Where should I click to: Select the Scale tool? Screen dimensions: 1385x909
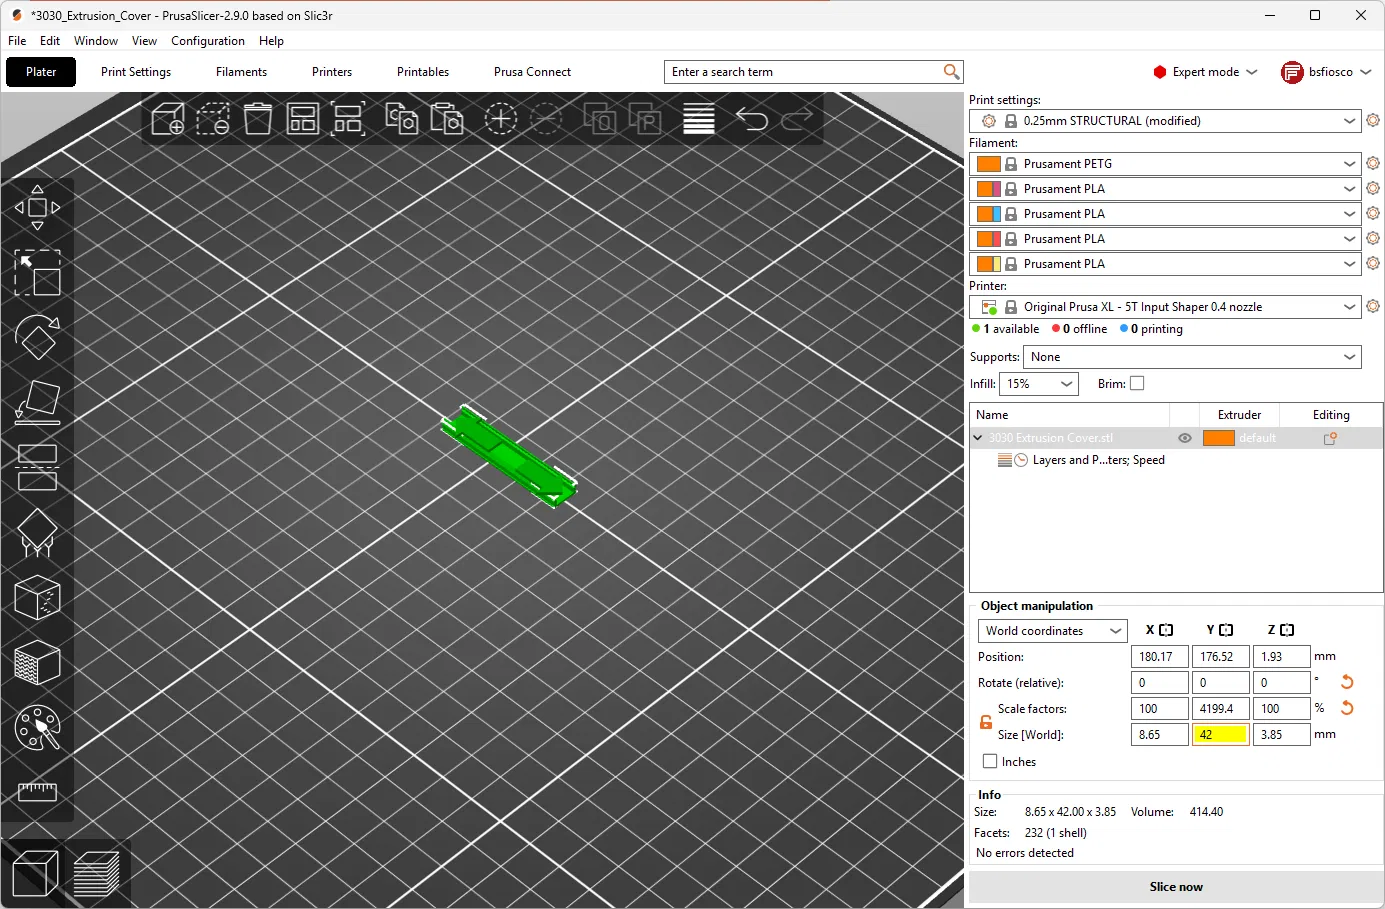[x=37, y=272]
